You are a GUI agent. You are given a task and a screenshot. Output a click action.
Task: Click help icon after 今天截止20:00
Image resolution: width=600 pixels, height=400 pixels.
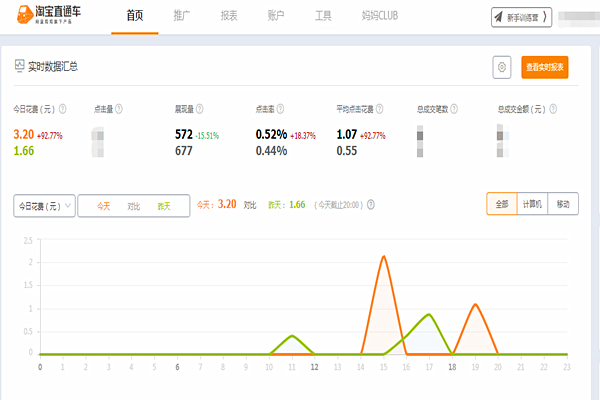(371, 205)
